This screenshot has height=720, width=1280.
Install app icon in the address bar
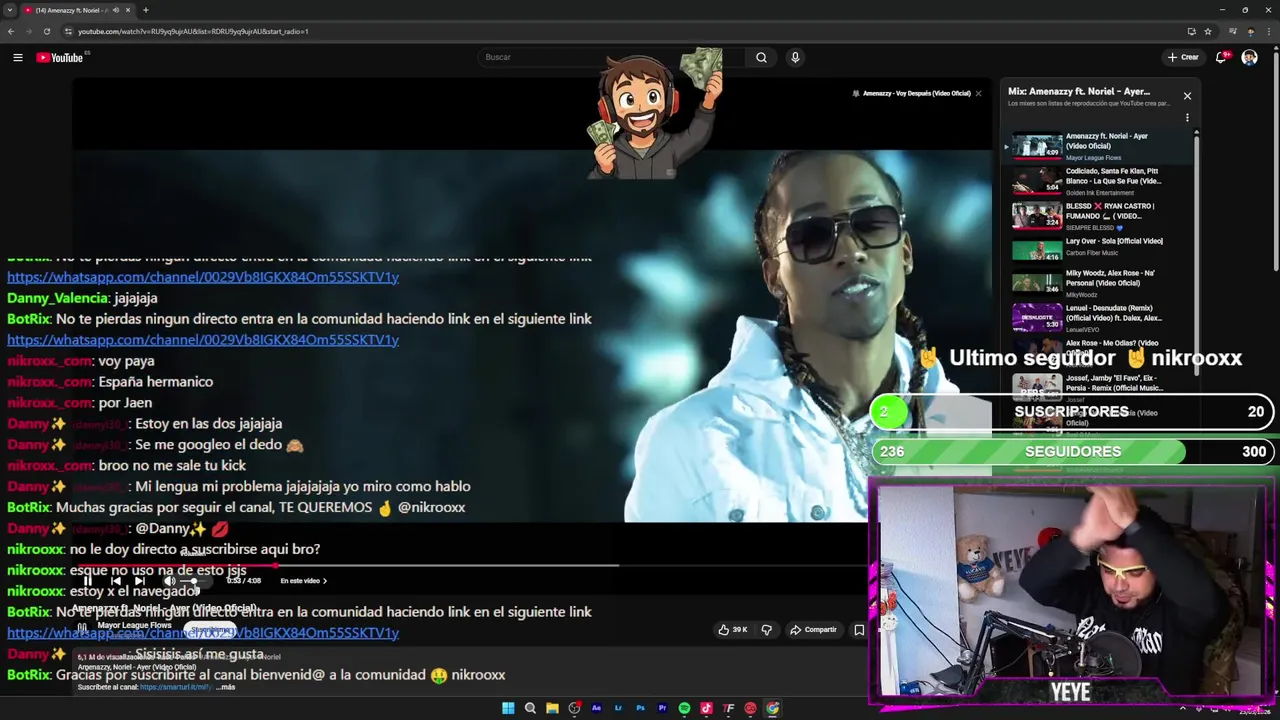(x=1191, y=31)
